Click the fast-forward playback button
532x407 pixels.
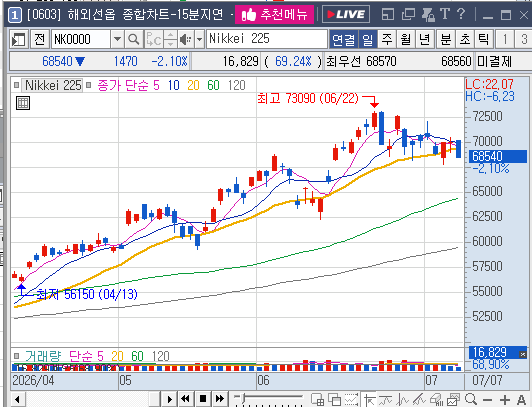coord(220,399)
